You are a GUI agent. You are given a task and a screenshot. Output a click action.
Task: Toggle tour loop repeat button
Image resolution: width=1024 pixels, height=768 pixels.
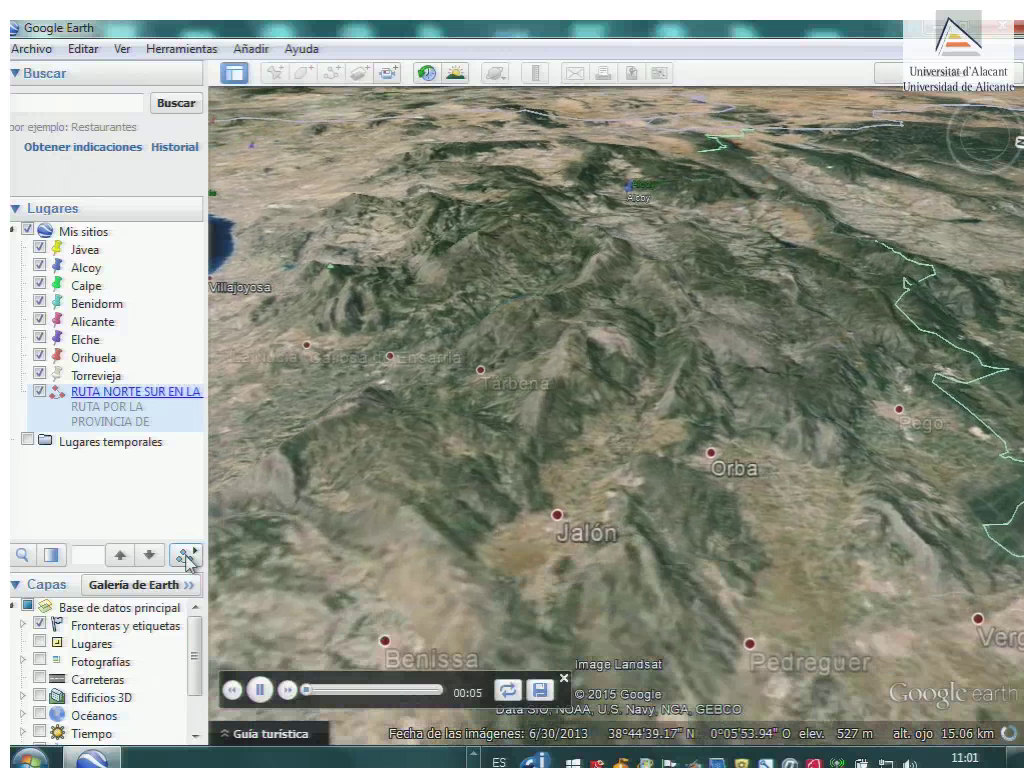508,690
